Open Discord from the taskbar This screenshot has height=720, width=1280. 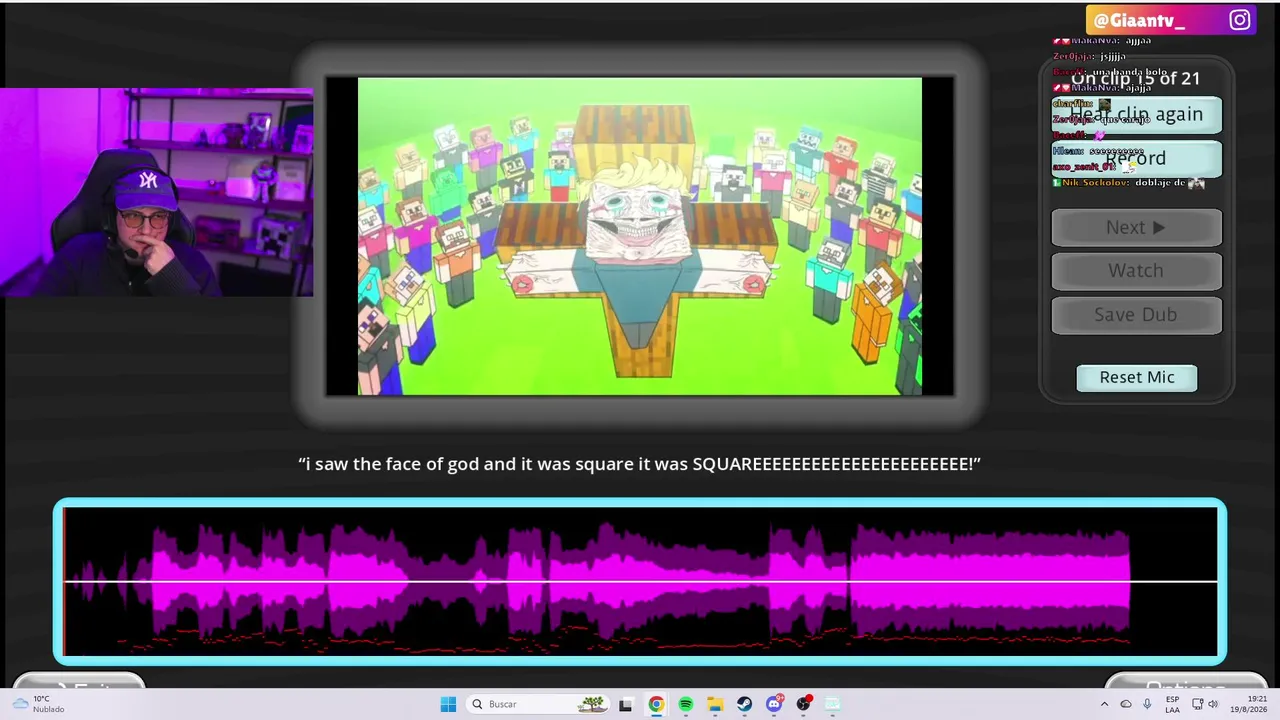[775, 704]
